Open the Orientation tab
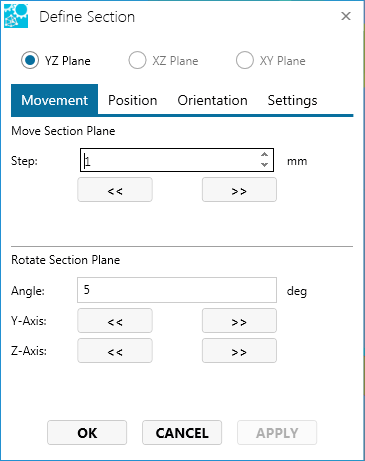This screenshot has width=365, height=461. [212, 100]
